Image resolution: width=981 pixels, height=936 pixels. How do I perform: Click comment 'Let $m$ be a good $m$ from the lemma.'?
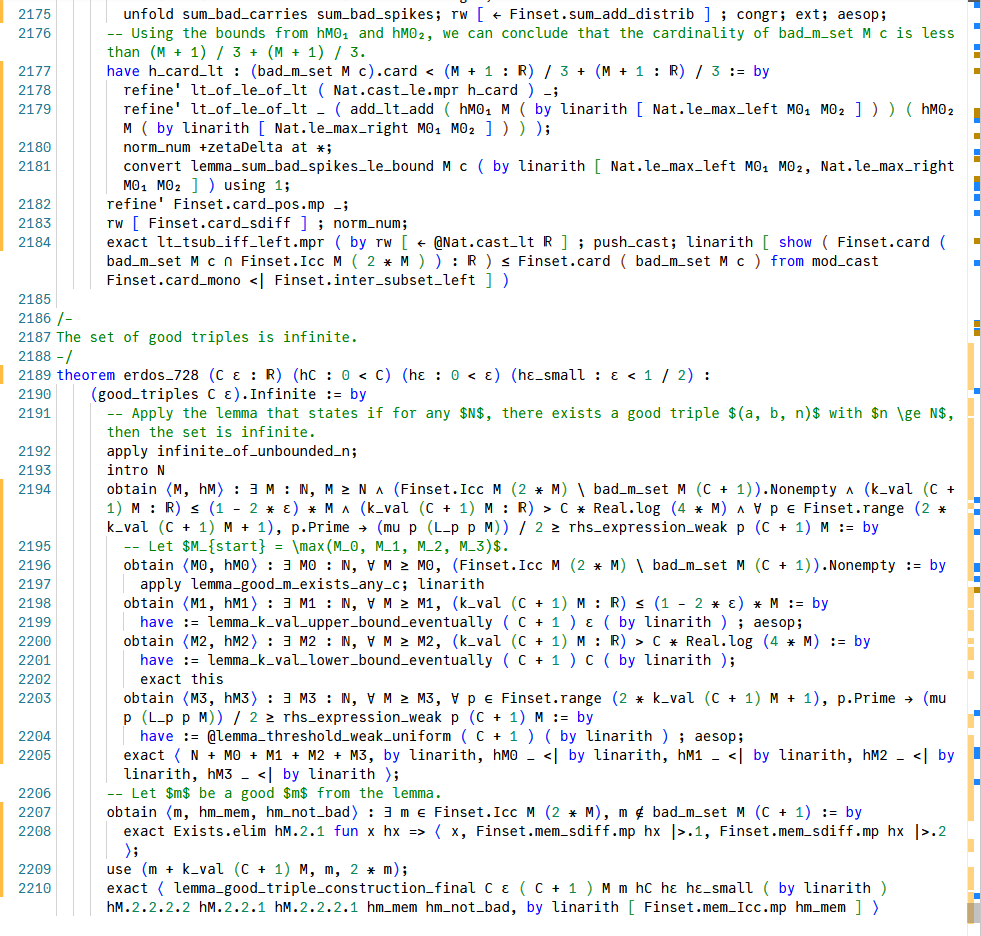click(274, 793)
